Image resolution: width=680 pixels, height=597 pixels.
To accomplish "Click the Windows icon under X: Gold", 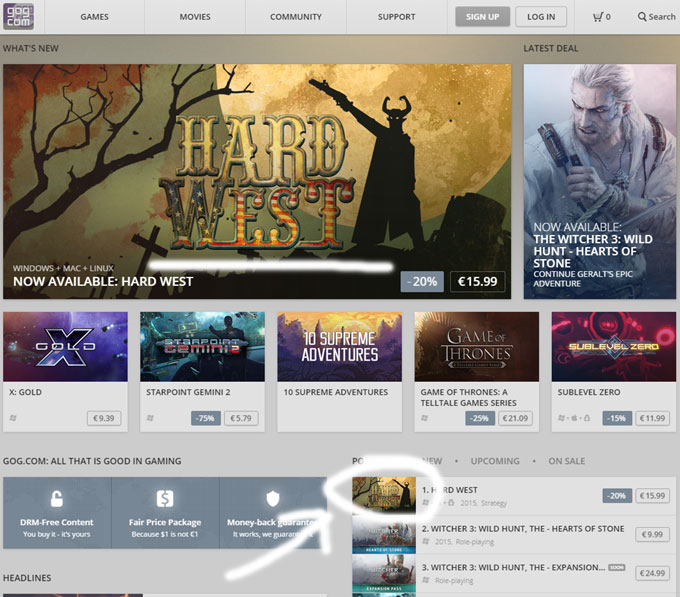I will click(13, 418).
